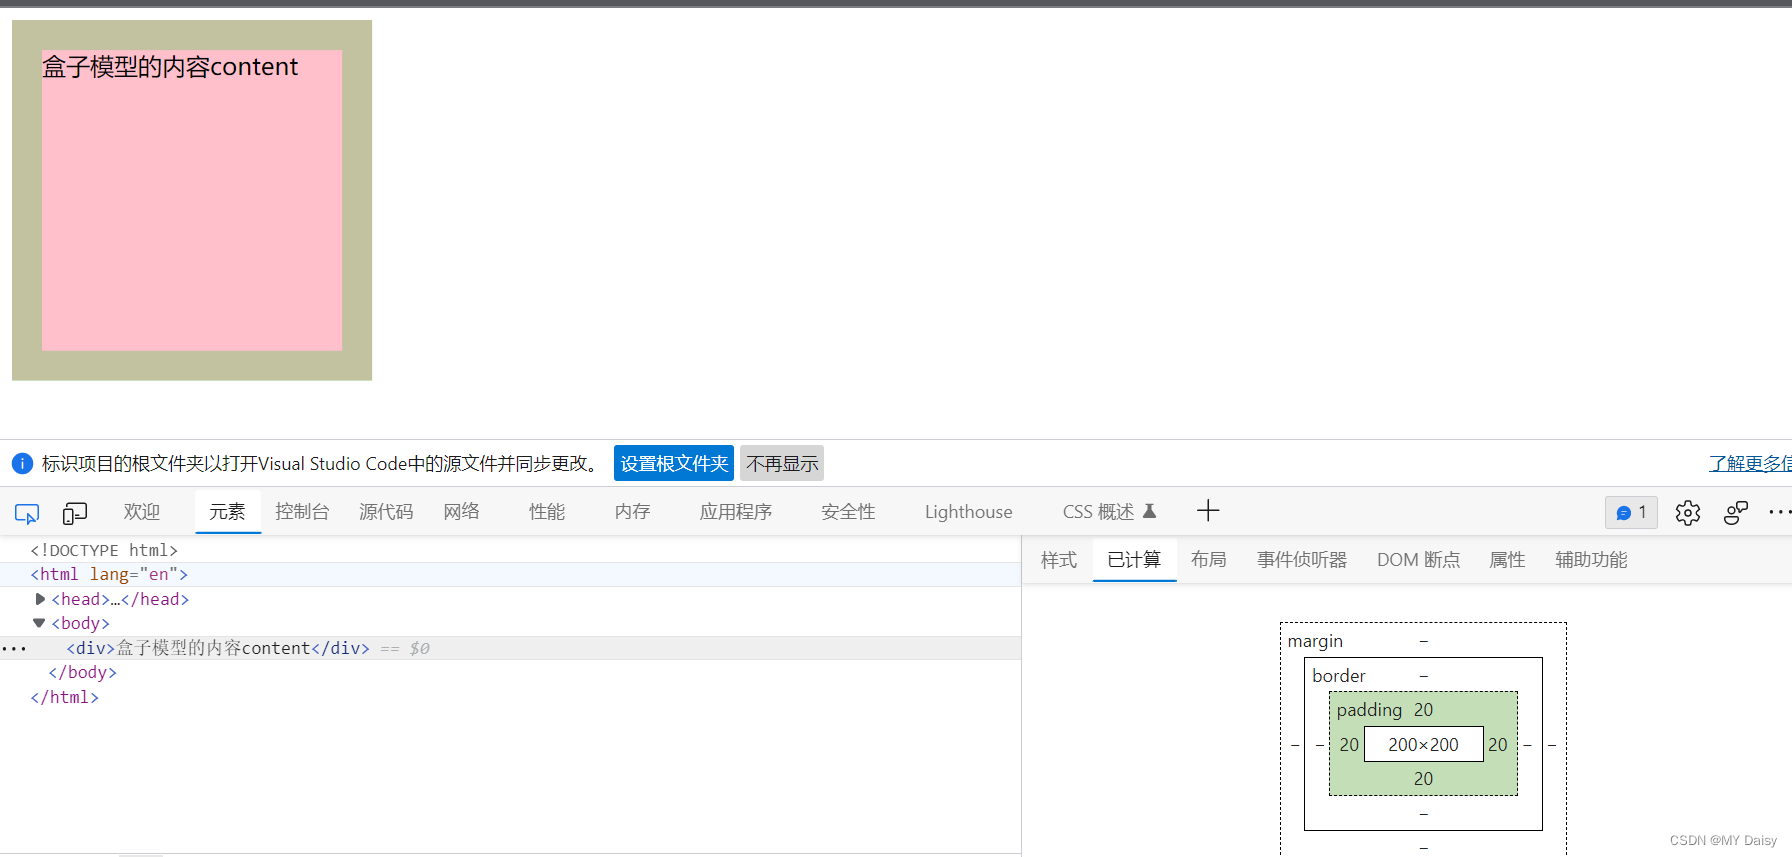The image size is (1792, 857).
Task: Click the issues counter badge showing 1
Action: coord(1631,512)
